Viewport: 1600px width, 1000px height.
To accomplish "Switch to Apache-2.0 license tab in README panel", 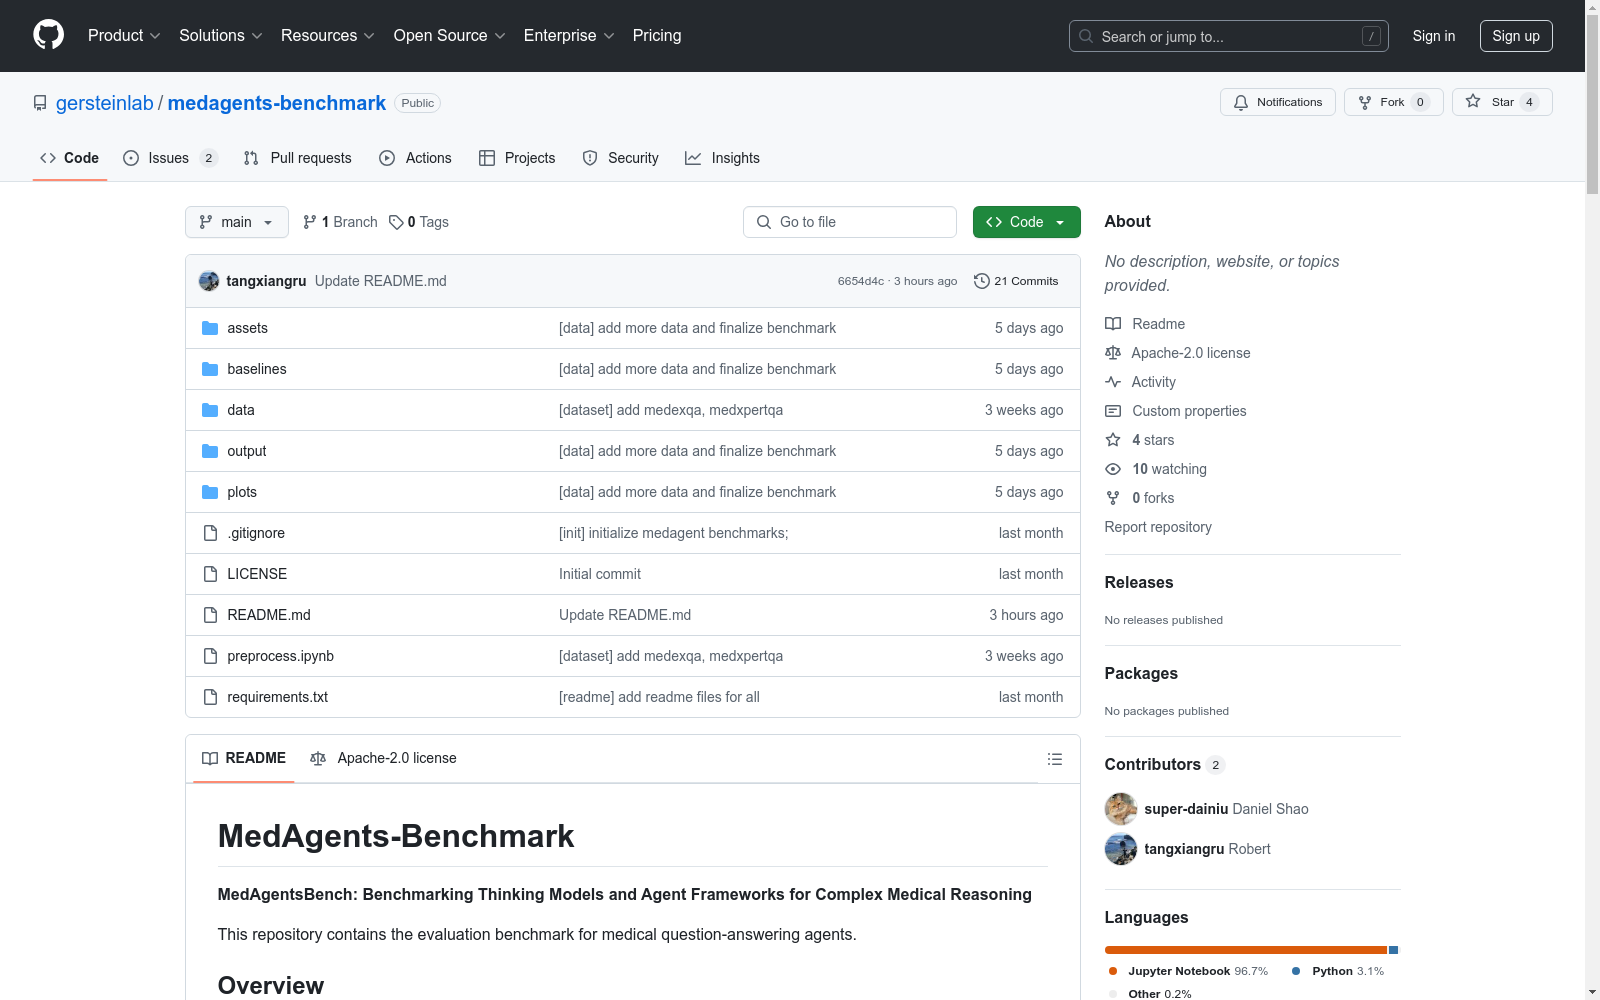I will click(x=384, y=758).
